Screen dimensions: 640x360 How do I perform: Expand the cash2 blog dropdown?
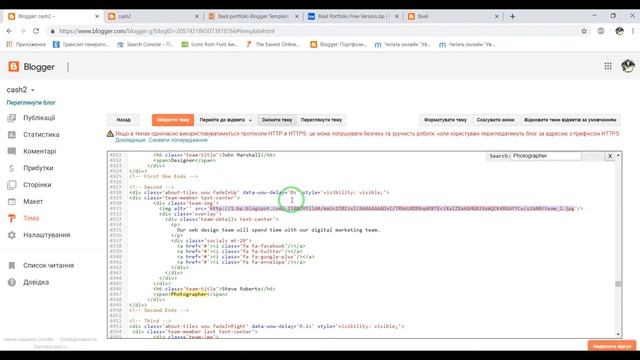point(33,90)
